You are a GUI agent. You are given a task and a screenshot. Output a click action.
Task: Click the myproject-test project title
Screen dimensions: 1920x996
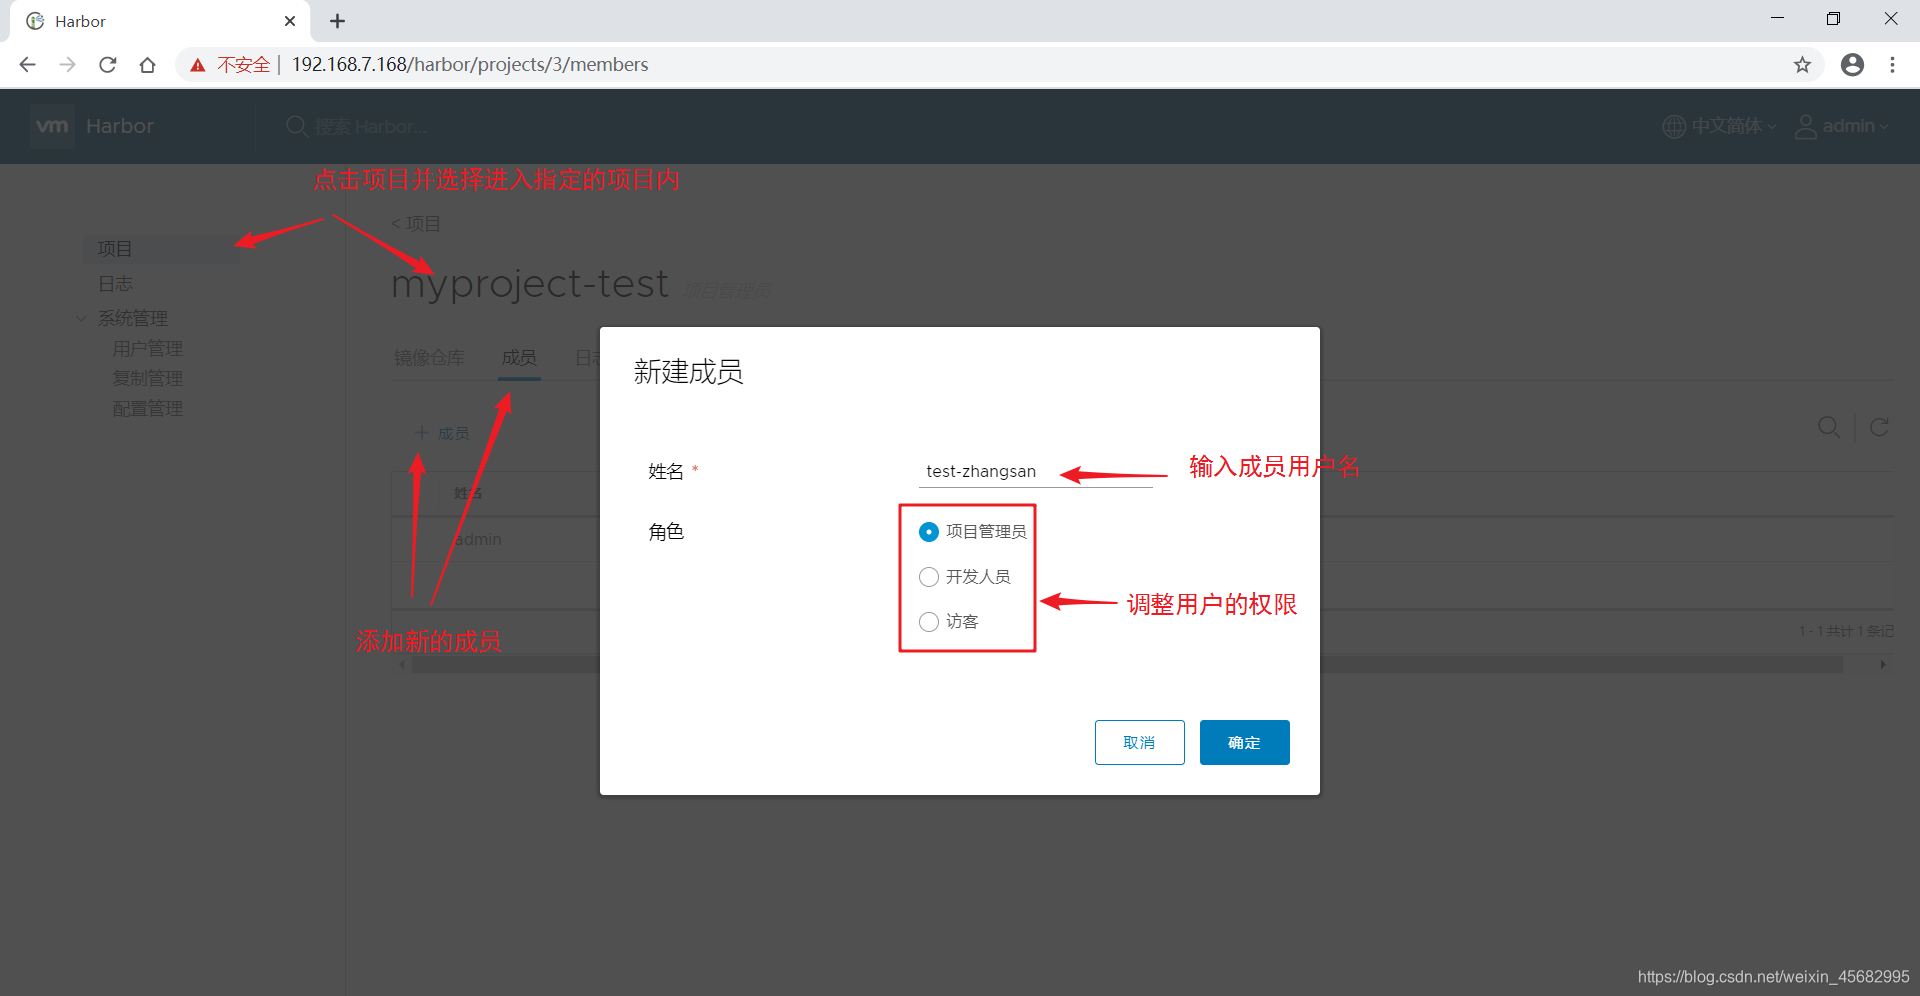pyautogui.click(x=530, y=284)
